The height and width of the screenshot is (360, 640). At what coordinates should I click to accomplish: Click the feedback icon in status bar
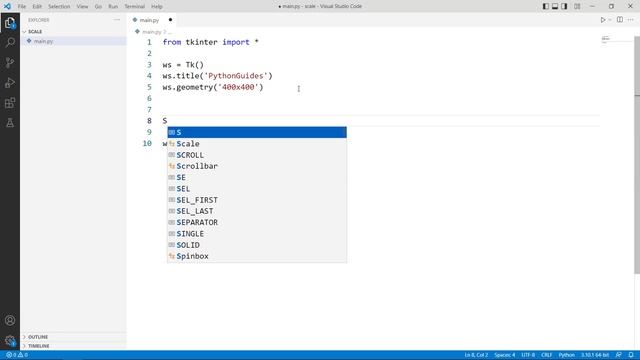coord(618,355)
